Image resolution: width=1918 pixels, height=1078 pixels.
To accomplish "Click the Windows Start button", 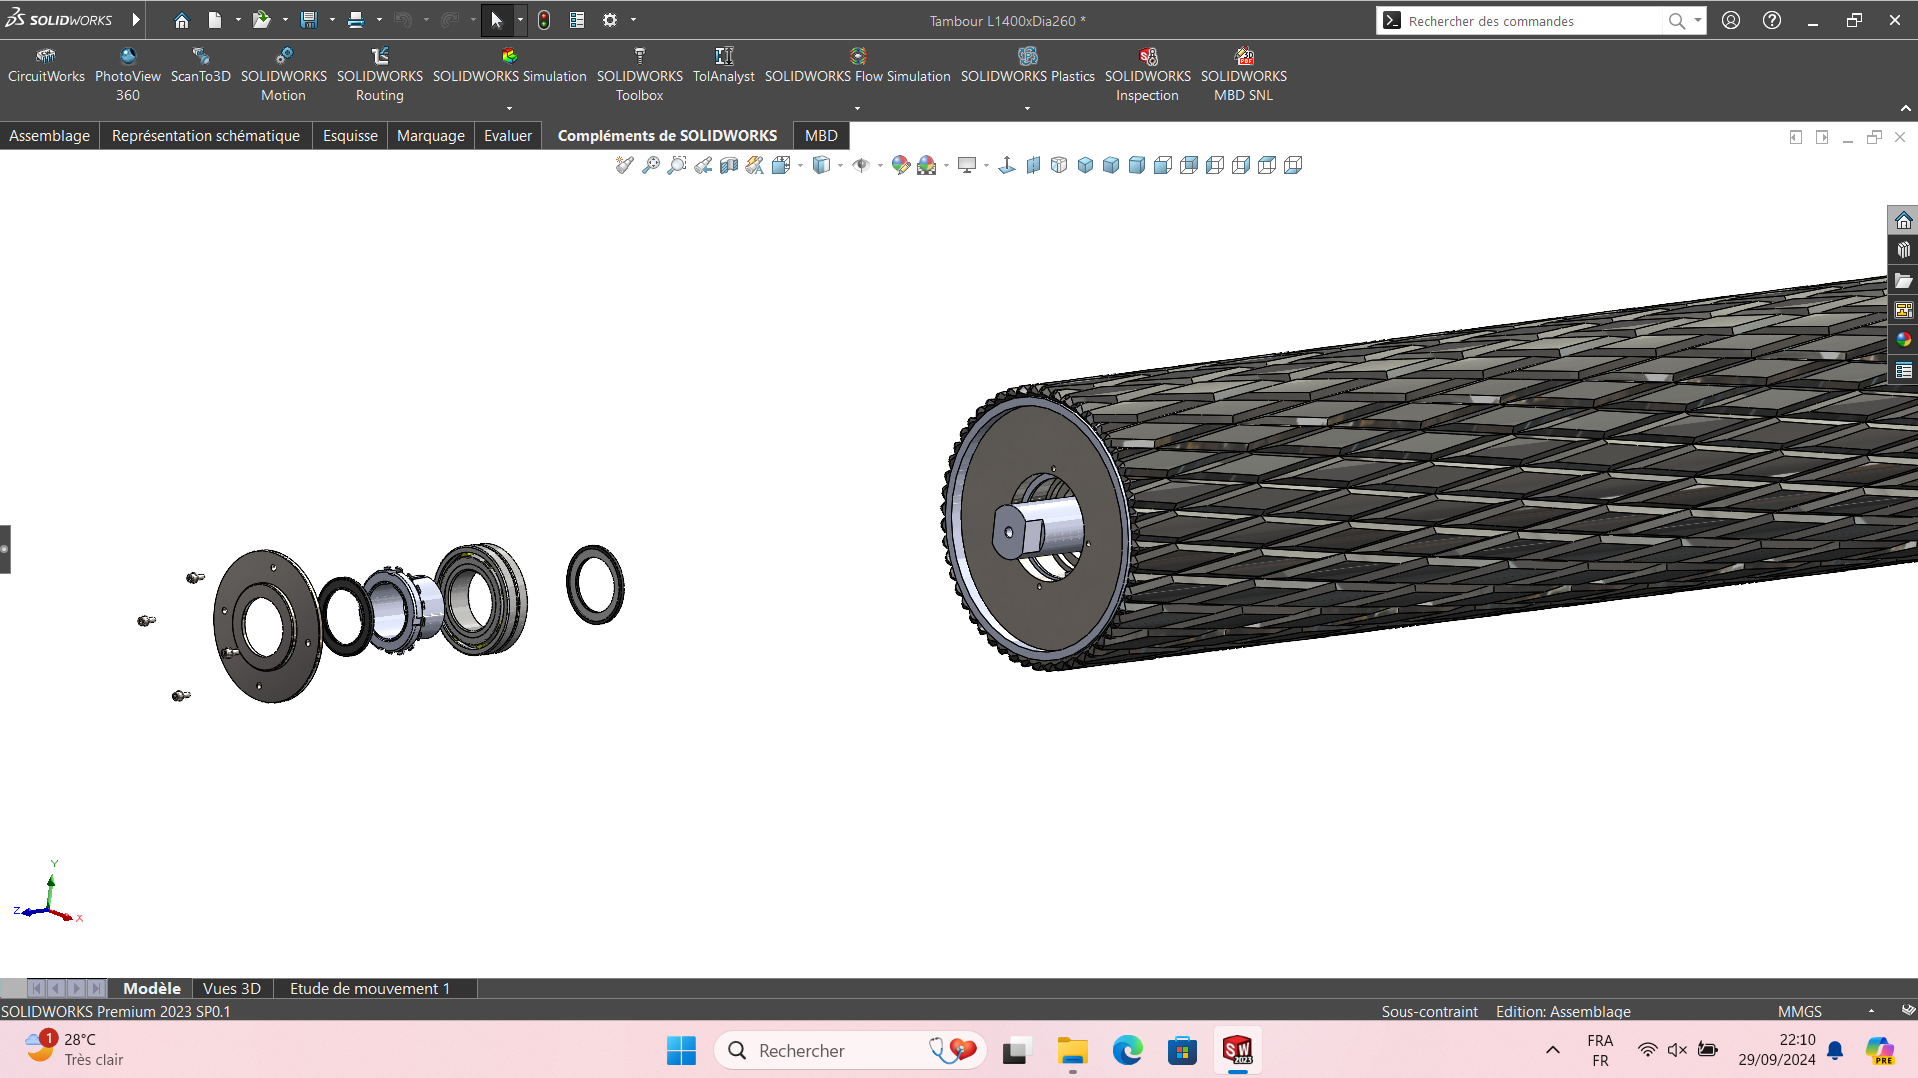I will pyautogui.click(x=682, y=1051).
